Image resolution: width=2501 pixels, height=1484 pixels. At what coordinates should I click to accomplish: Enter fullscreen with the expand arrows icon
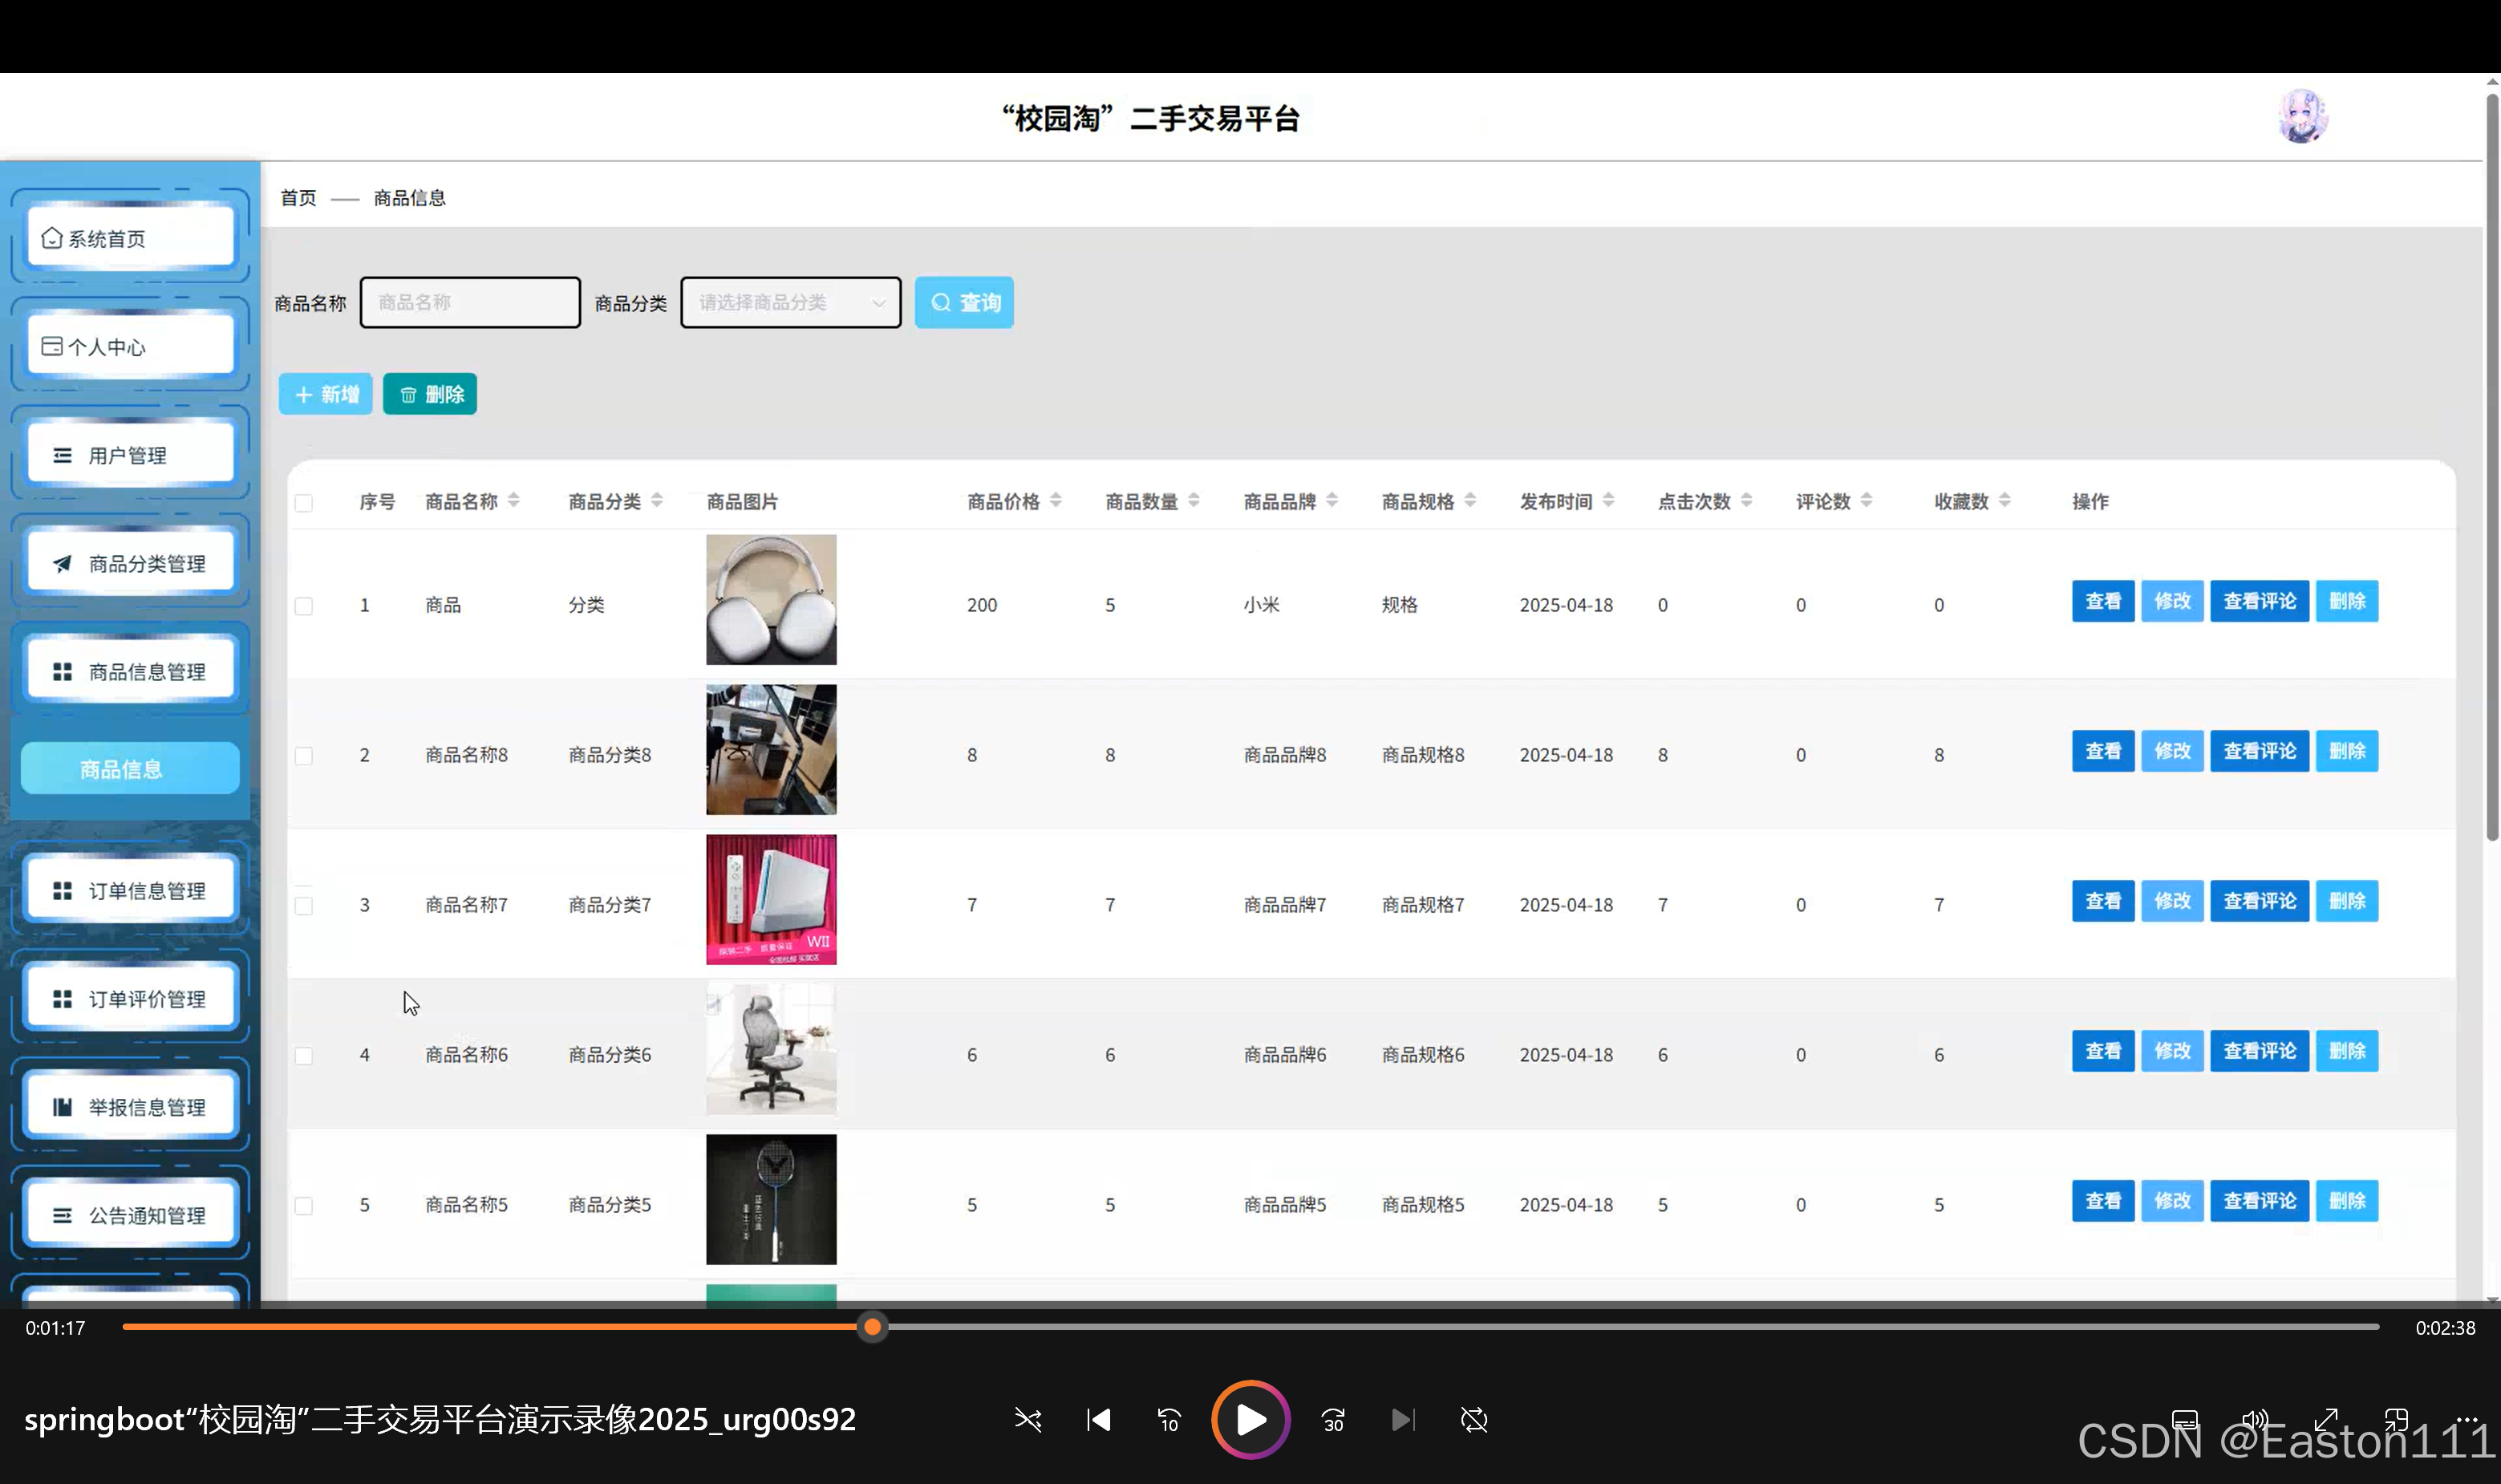coord(2326,1420)
